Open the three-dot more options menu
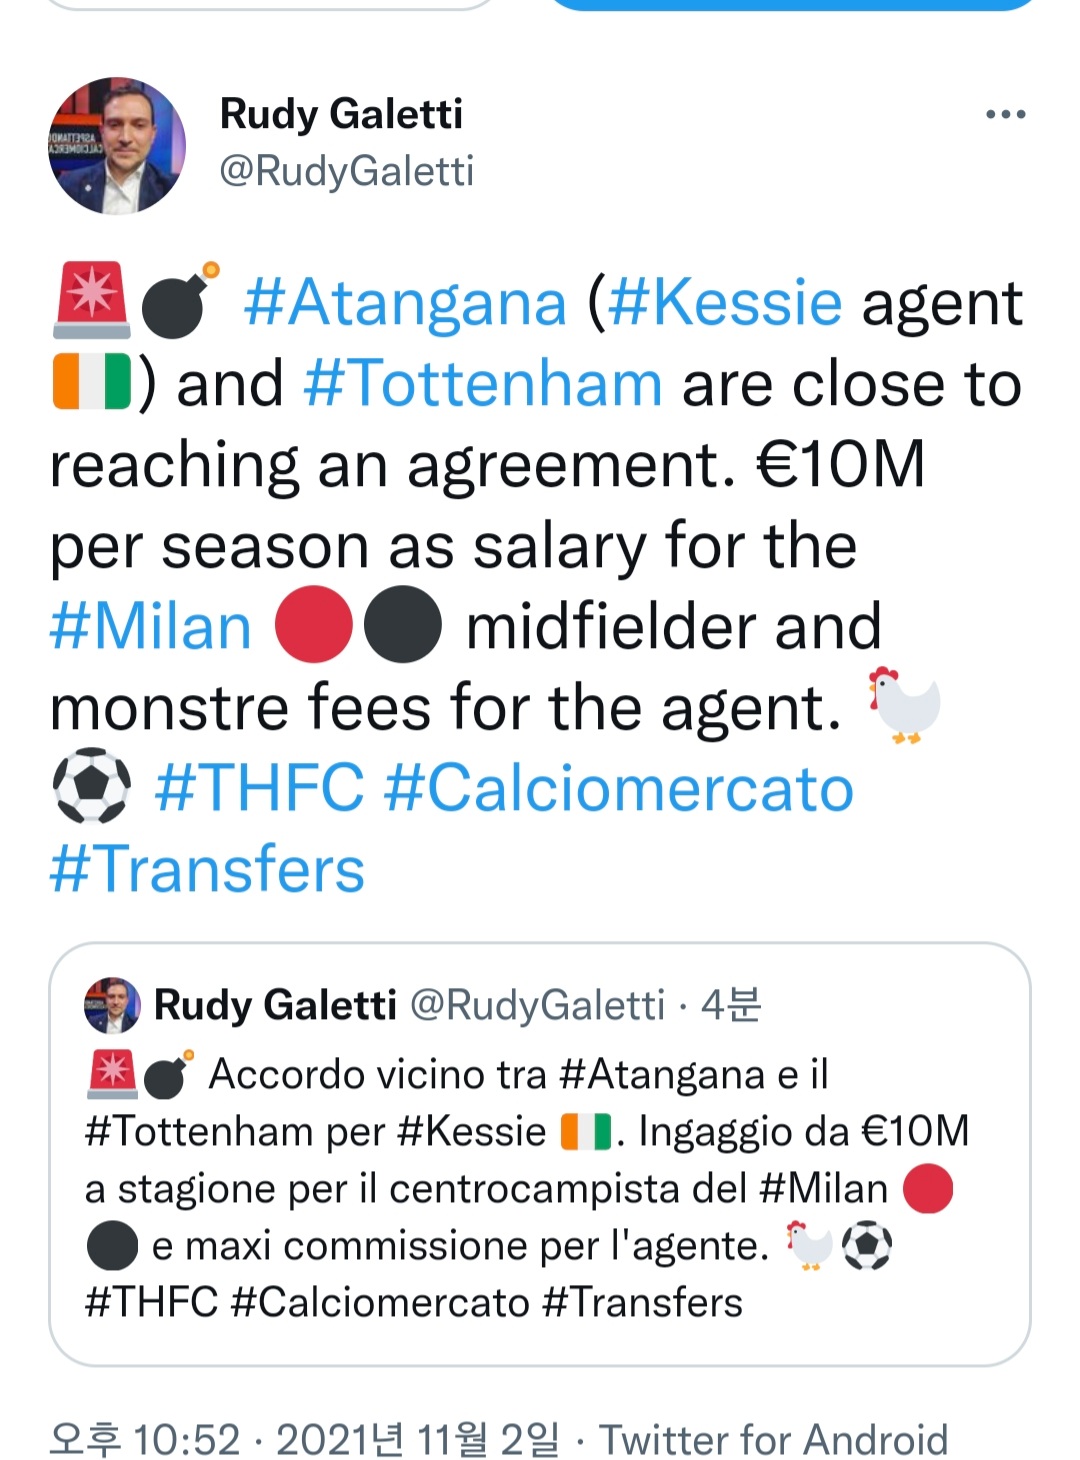1080x1460 pixels. click(1005, 115)
